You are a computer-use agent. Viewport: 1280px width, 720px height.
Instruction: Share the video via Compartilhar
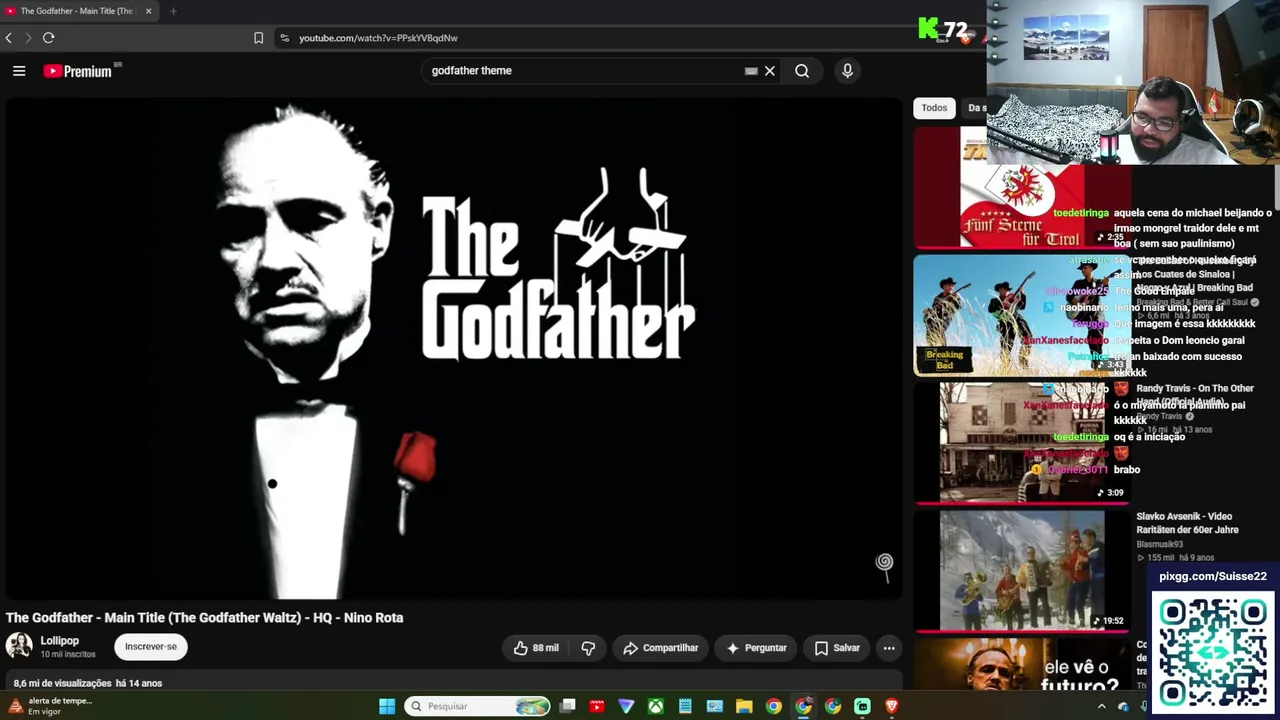(x=660, y=648)
